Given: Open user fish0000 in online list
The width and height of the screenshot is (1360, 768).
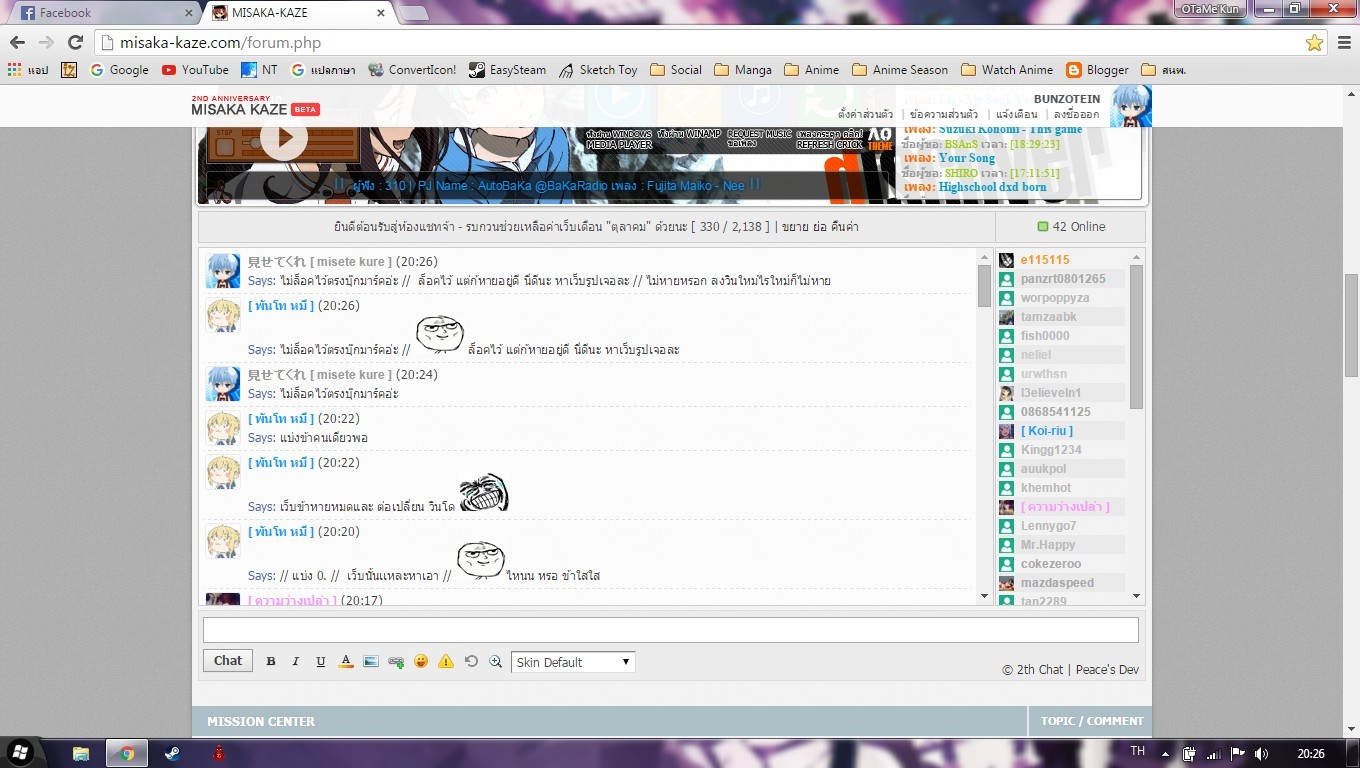Looking at the screenshot, I should point(1045,336).
